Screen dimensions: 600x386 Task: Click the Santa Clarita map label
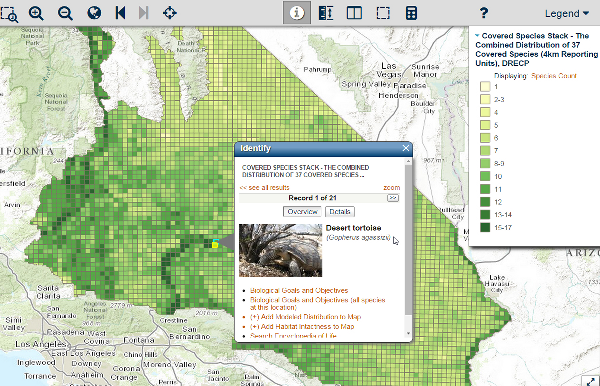tap(48, 292)
